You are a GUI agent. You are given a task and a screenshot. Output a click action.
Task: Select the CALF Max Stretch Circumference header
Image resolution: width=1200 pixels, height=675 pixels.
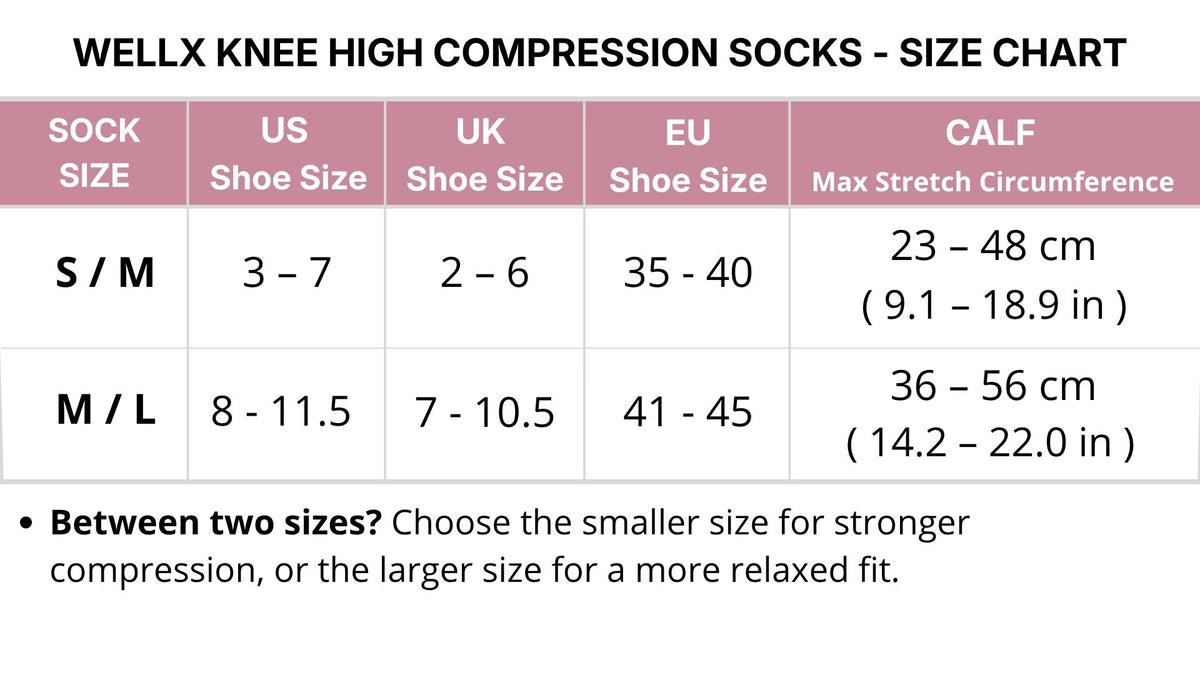point(993,156)
